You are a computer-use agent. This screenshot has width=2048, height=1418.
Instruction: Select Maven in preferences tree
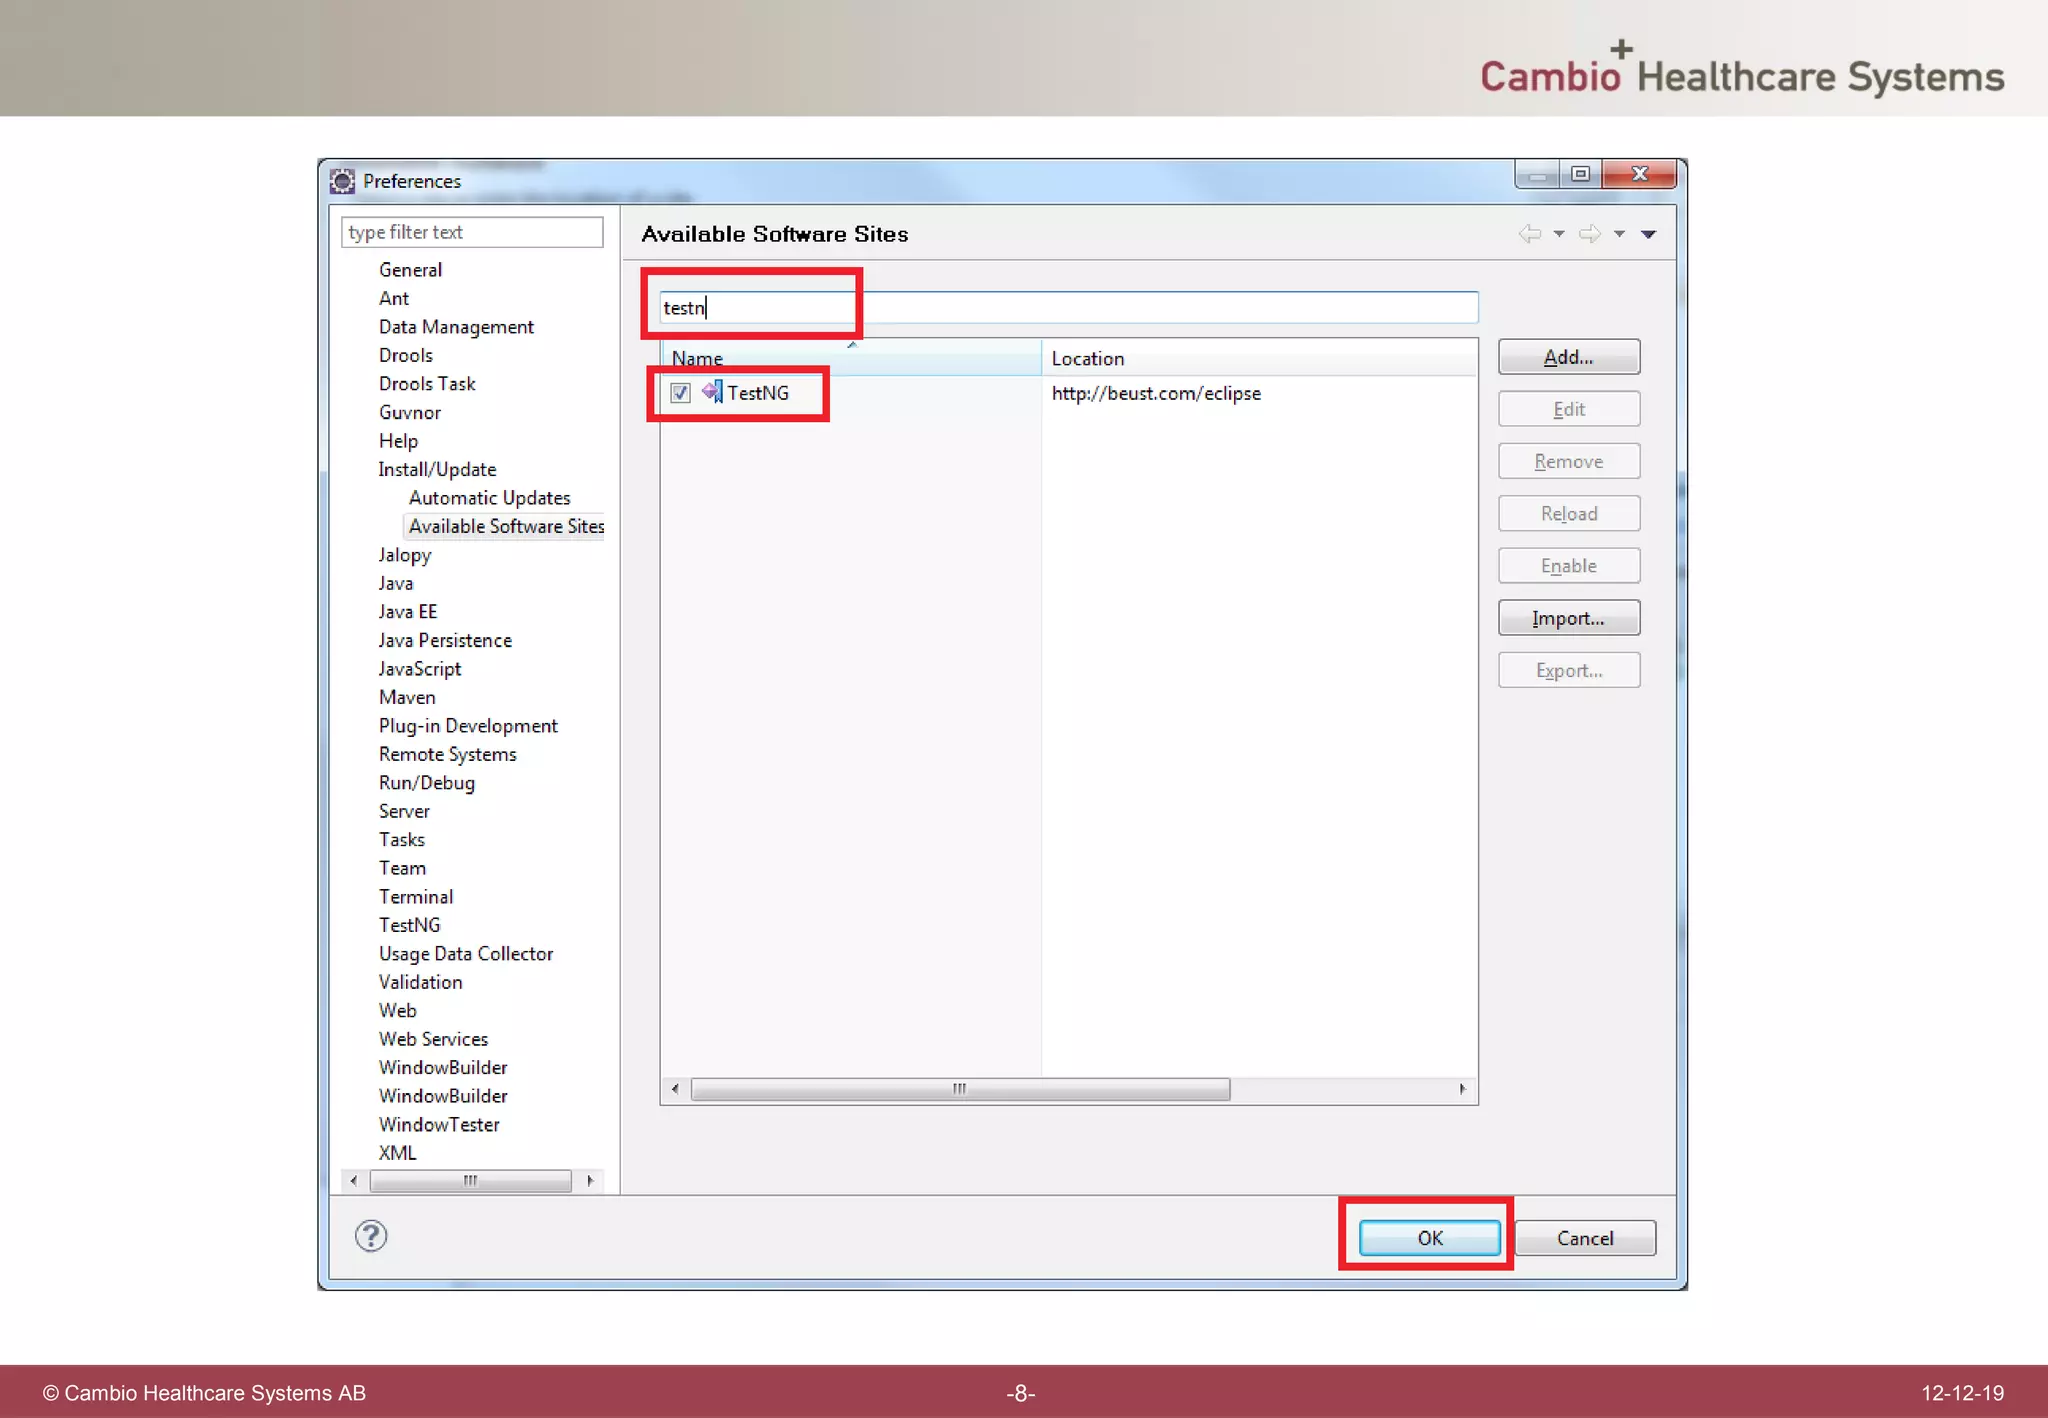[x=407, y=697]
